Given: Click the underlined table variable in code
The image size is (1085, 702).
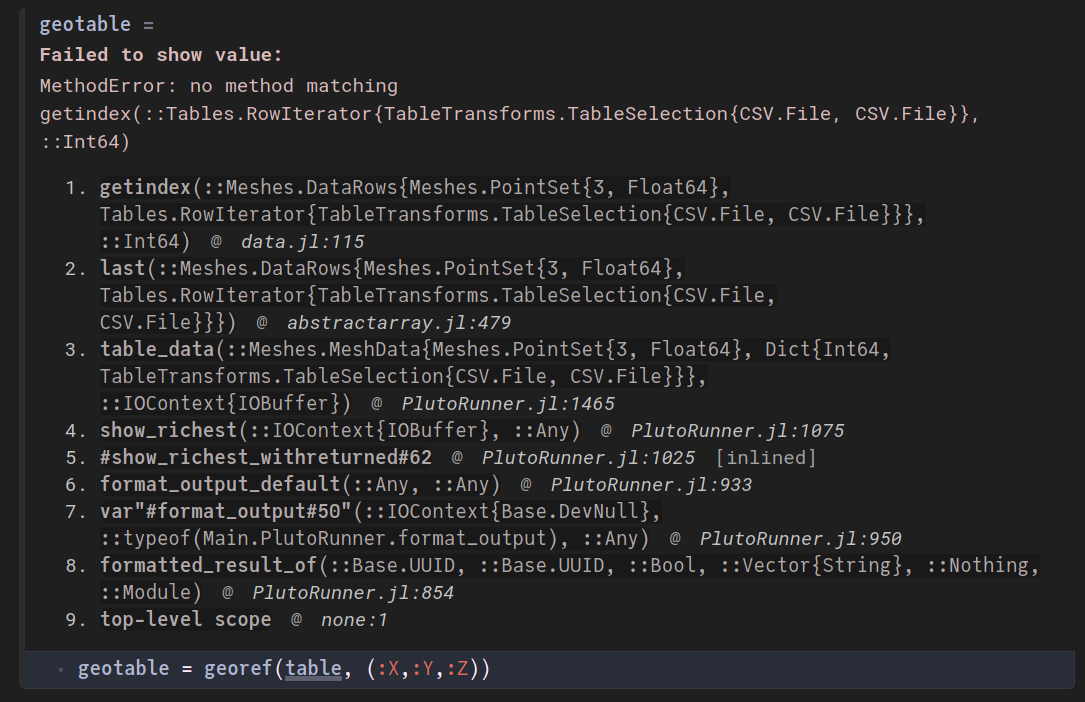Looking at the screenshot, I should tap(313, 668).
